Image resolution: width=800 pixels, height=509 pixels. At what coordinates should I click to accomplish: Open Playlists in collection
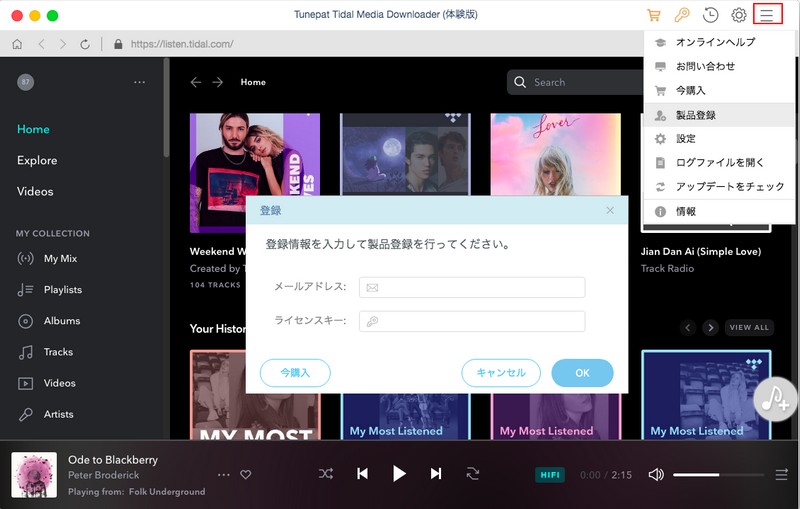(x=49, y=290)
